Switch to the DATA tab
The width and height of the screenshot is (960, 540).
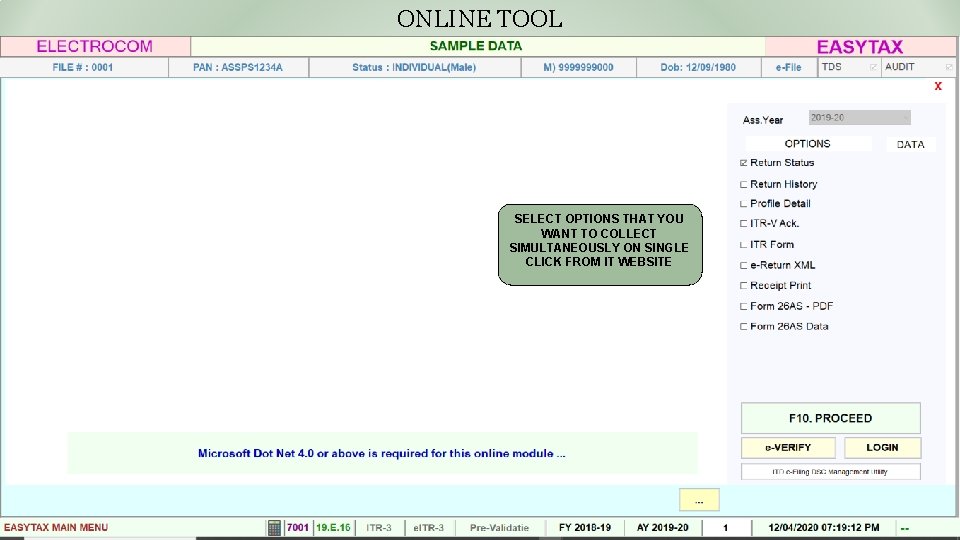coord(910,144)
